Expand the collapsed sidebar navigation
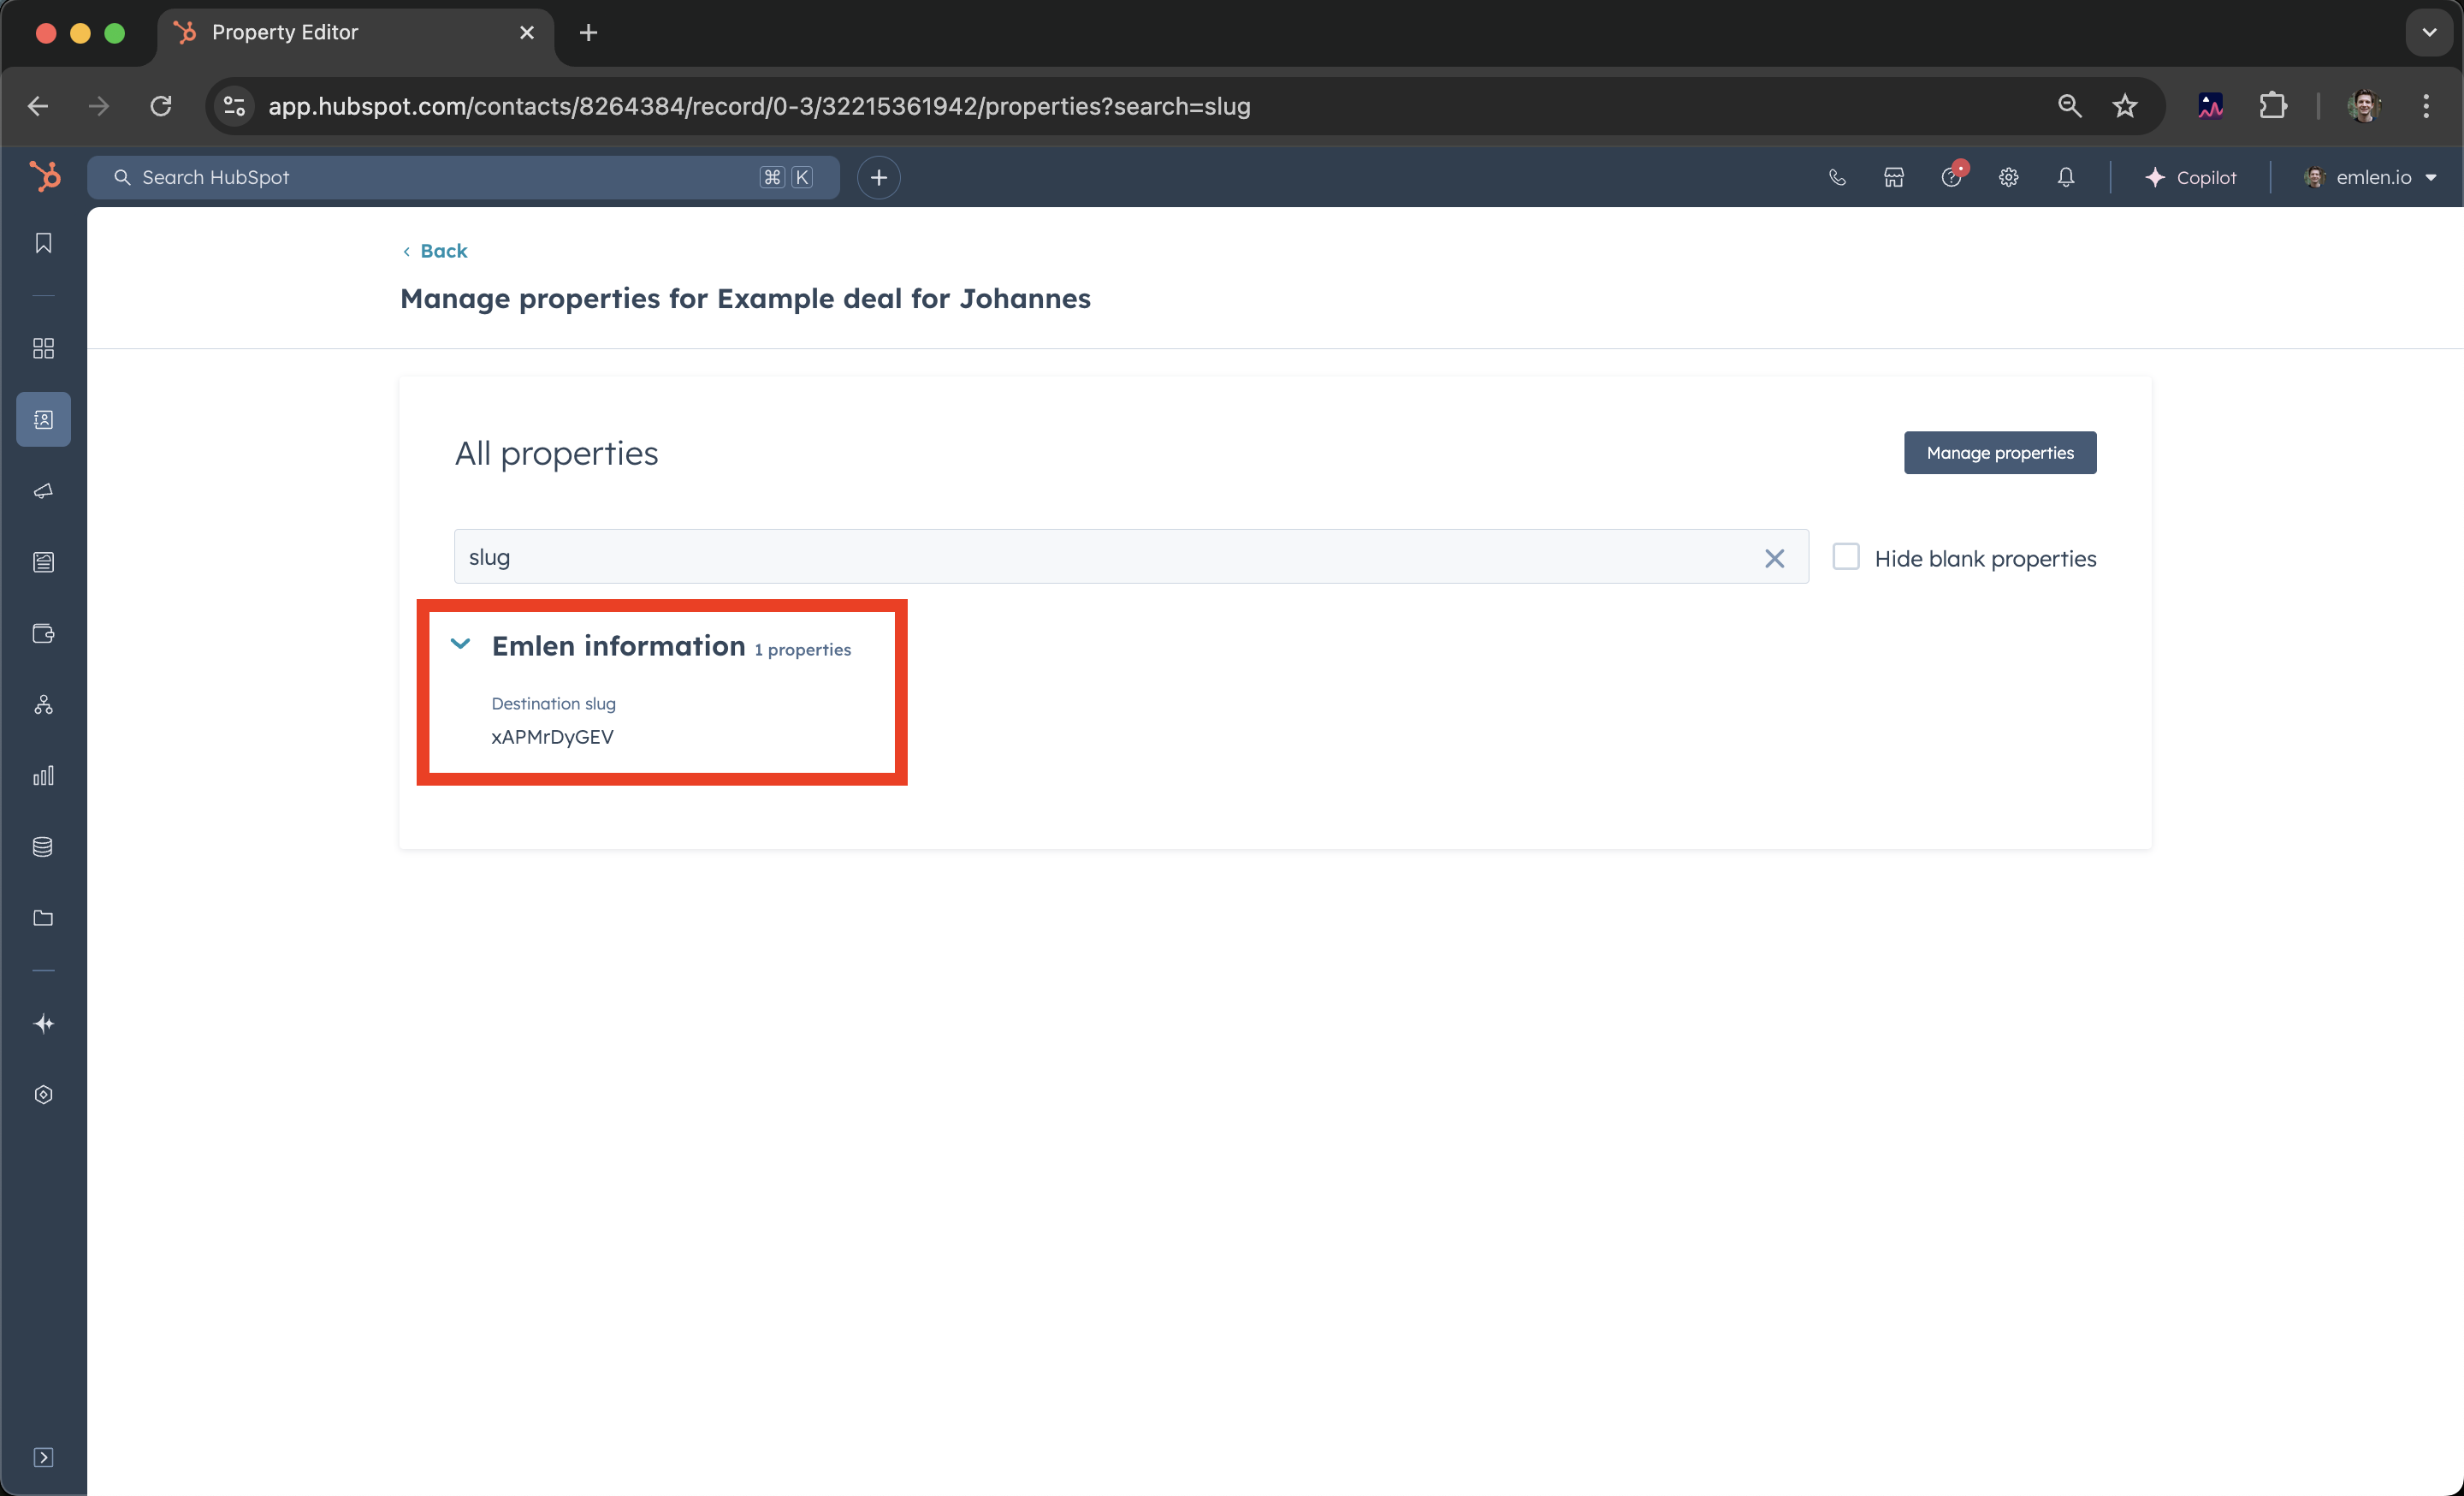The height and width of the screenshot is (1496, 2464). (43, 1457)
